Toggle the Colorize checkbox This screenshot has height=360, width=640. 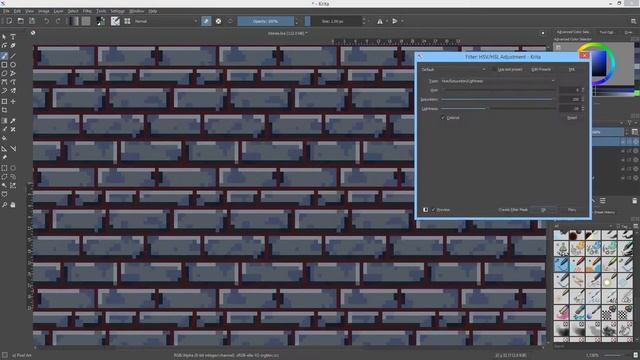click(x=443, y=118)
